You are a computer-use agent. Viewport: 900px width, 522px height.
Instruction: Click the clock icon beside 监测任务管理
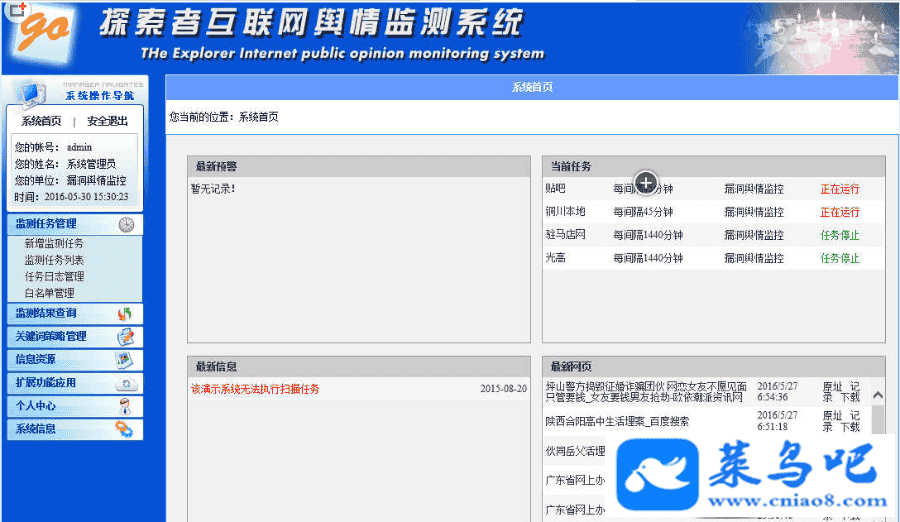click(x=126, y=225)
